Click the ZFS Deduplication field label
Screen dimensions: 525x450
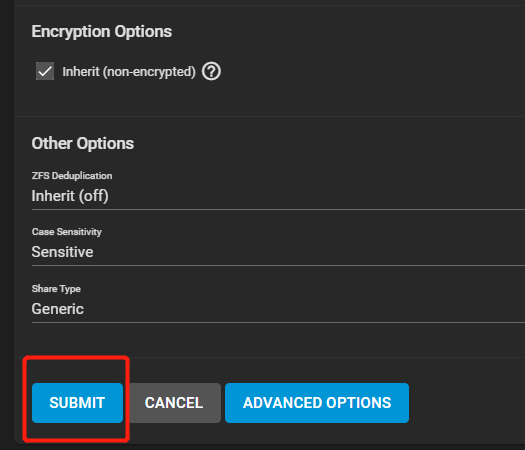click(x=72, y=175)
